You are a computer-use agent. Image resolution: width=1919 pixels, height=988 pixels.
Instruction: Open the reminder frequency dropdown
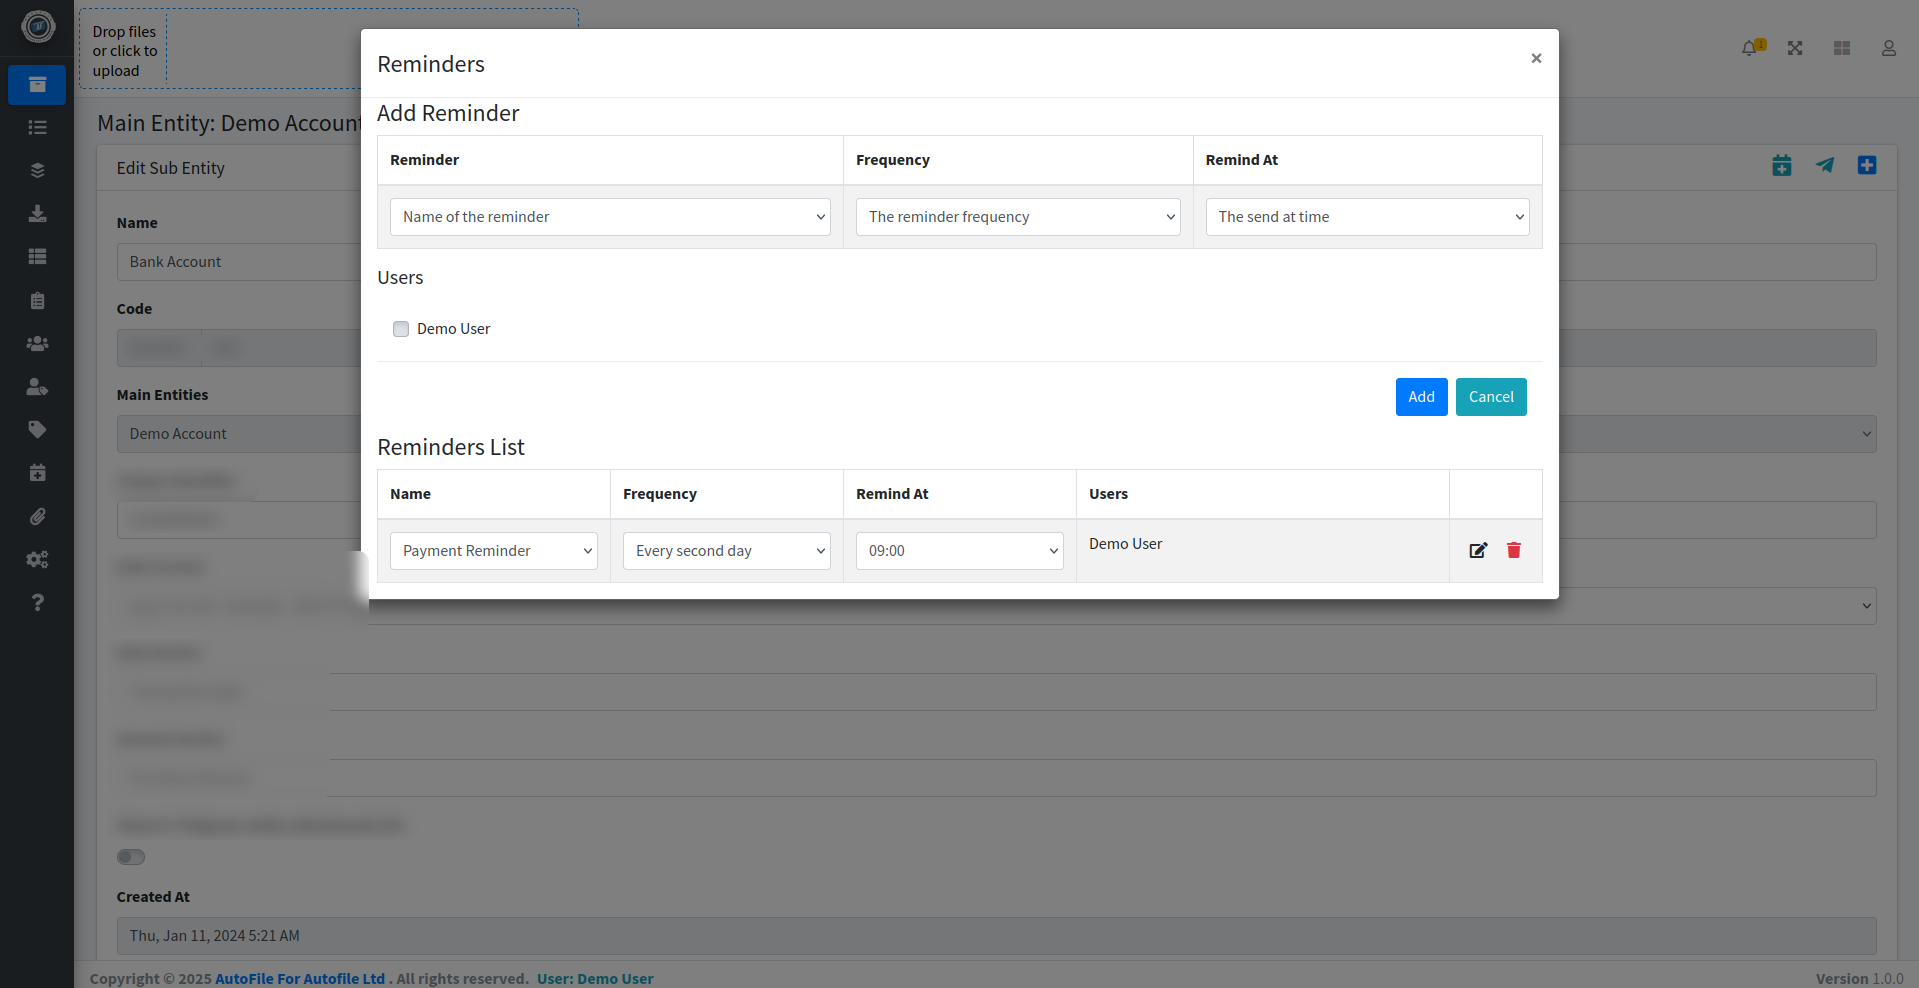click(x=1018, y=217)
